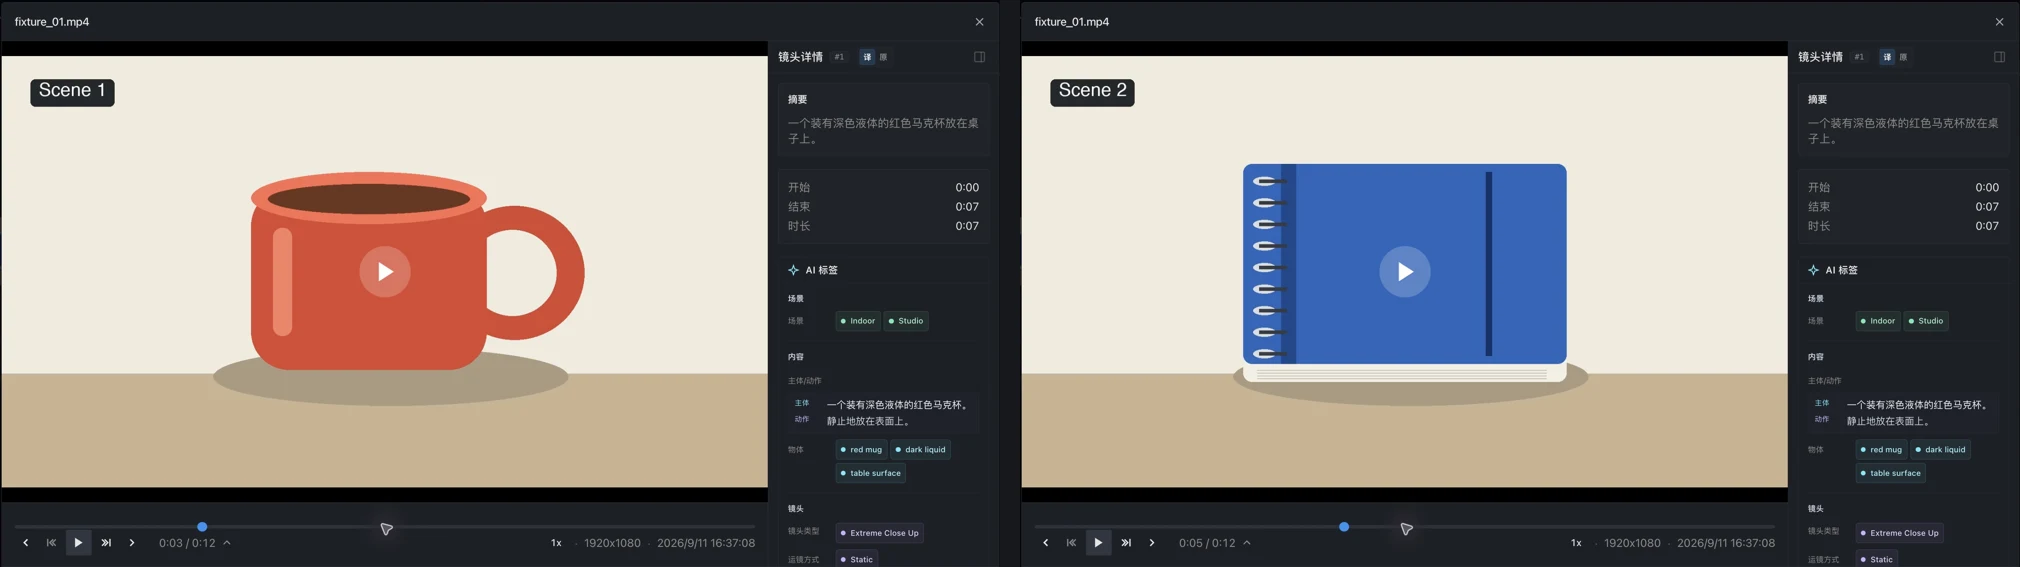Click the #1 shot badge in Scene 1 window
Screen dimensions: 2020x567
tap(839, 57)
